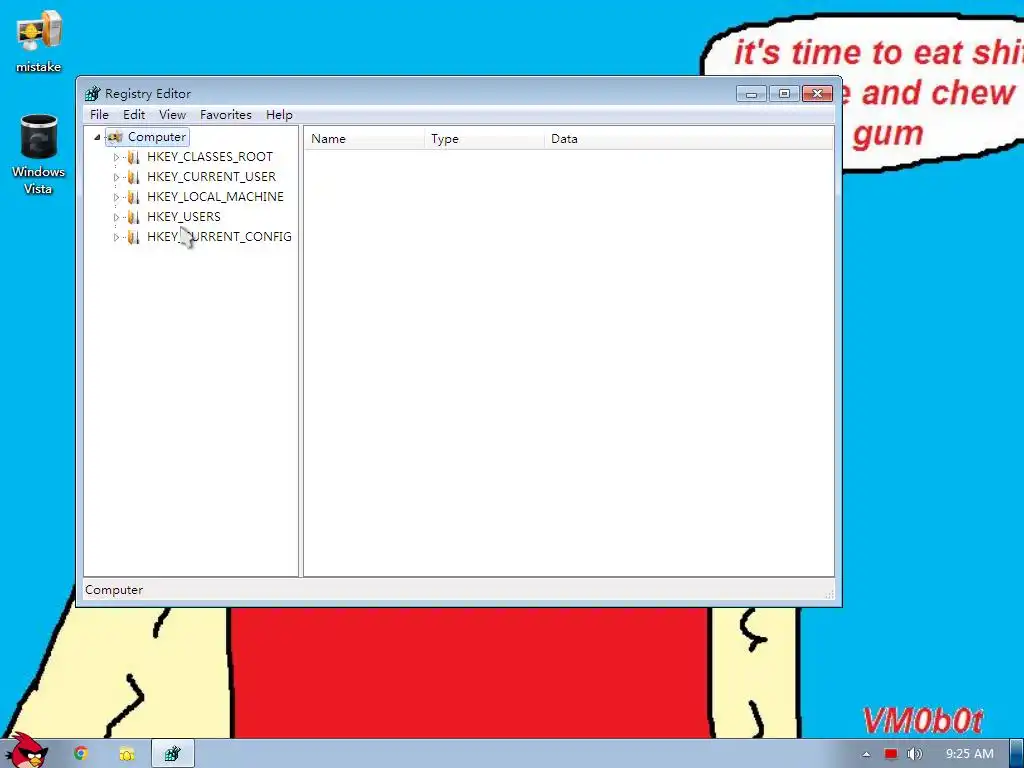Screen dimensions: 1024x768
Task: Expand the HKEY_CURRENT_USER arrow
Action: click(x=116, y=177)
